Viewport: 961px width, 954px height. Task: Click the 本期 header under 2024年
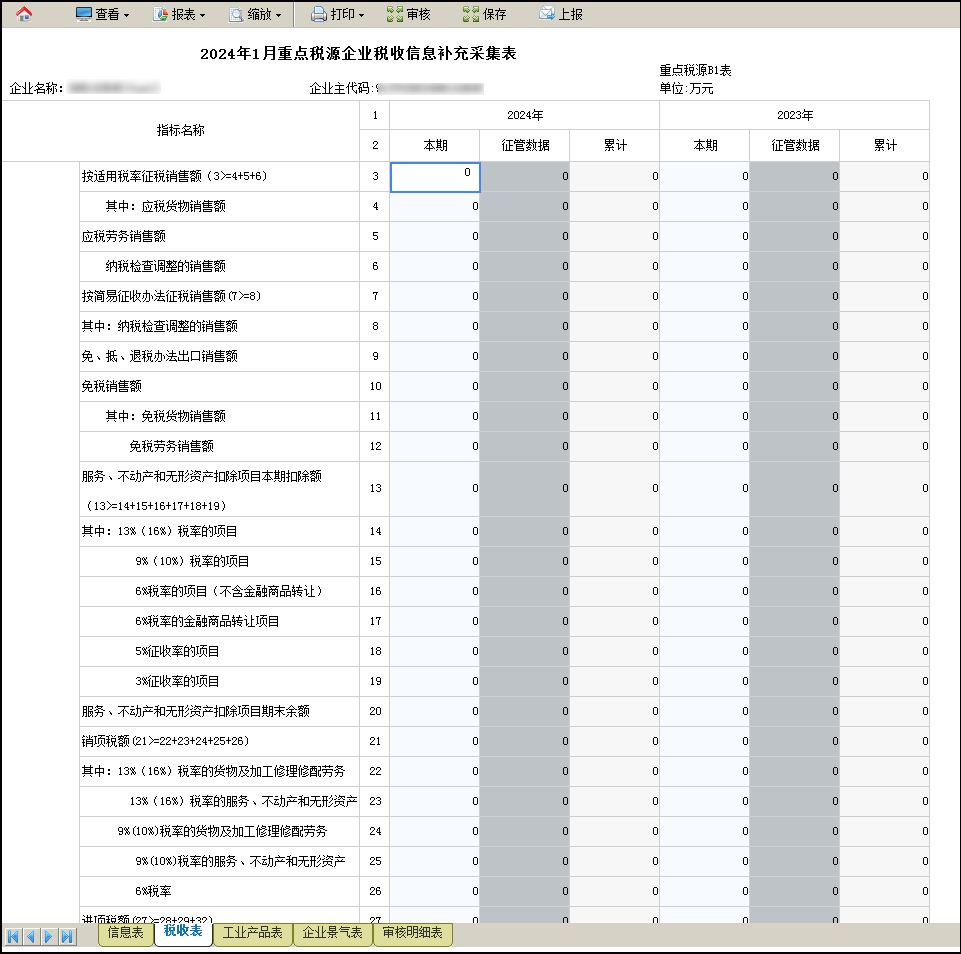435,146
